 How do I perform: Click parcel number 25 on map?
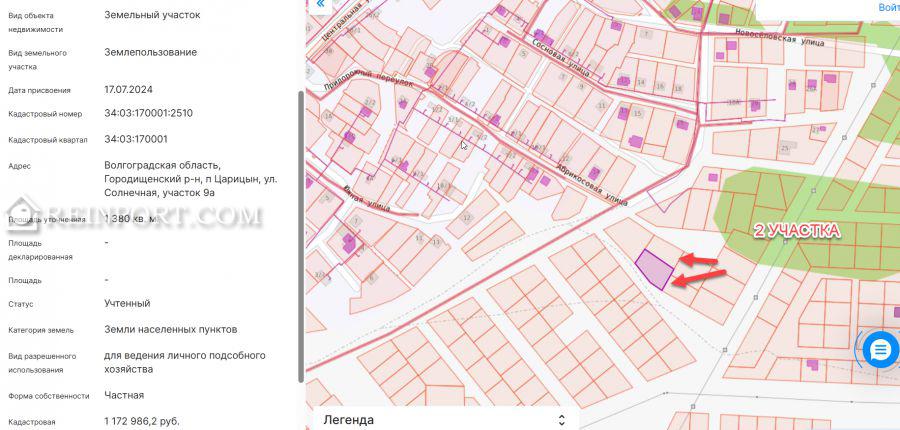[x=785, y=149]
